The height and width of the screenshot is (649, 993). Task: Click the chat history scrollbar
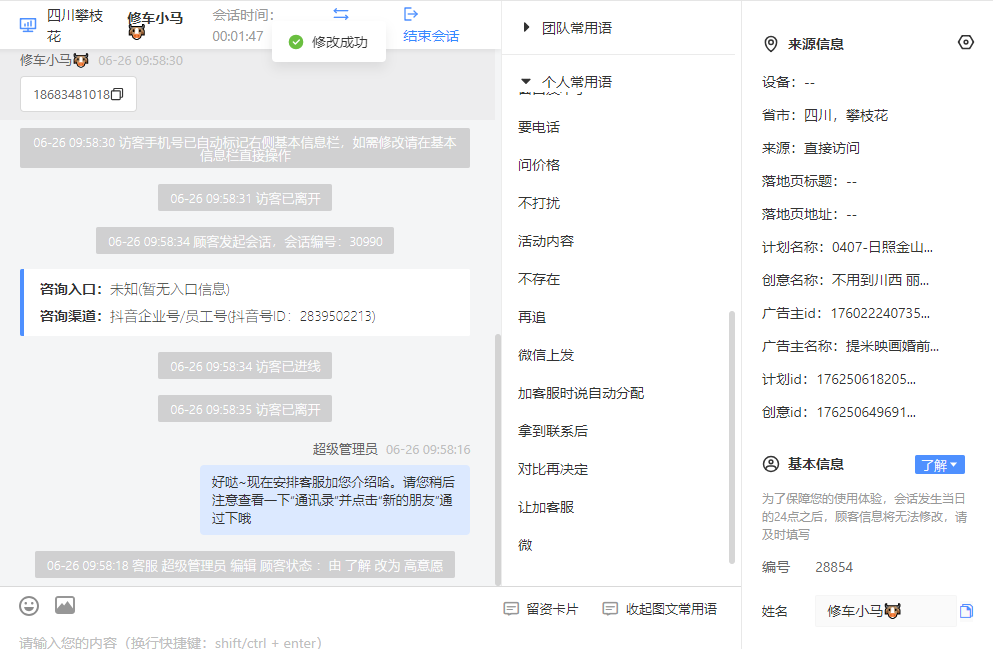[x=498, y=459]
